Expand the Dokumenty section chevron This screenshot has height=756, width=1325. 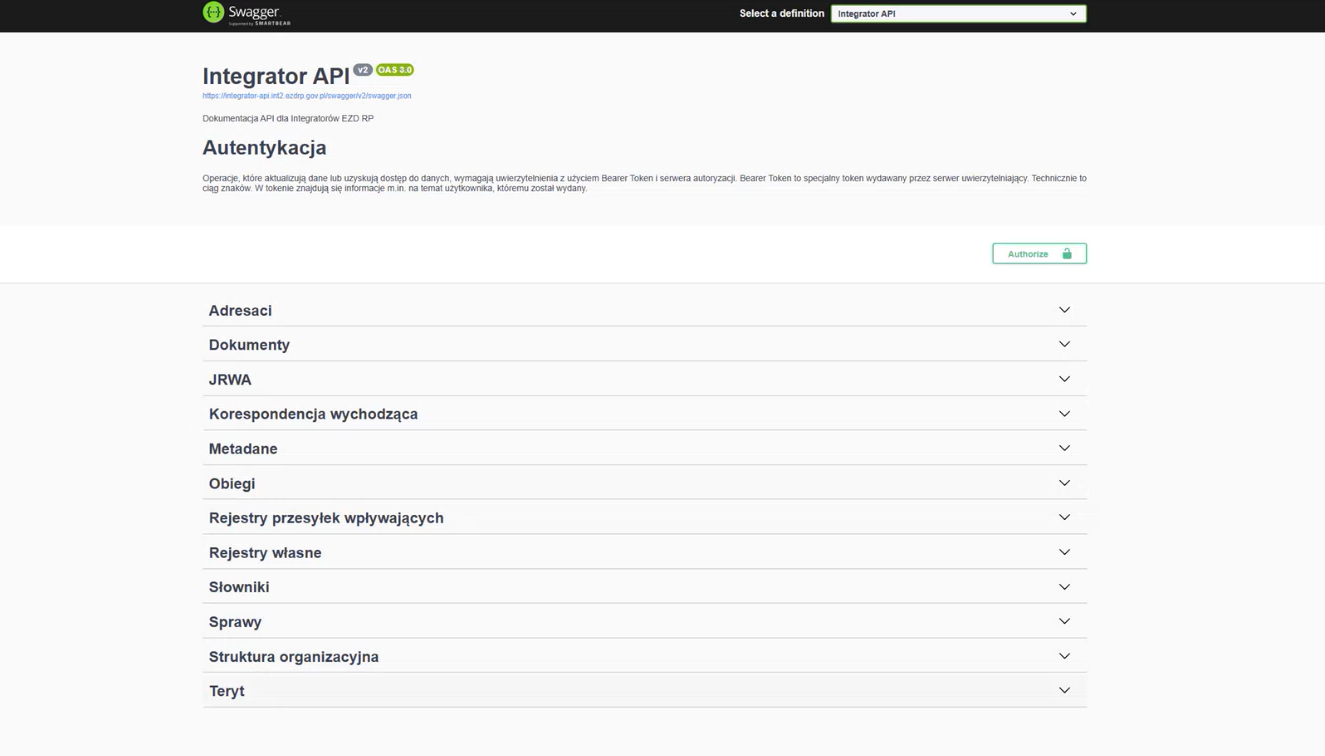point(1064,344)
